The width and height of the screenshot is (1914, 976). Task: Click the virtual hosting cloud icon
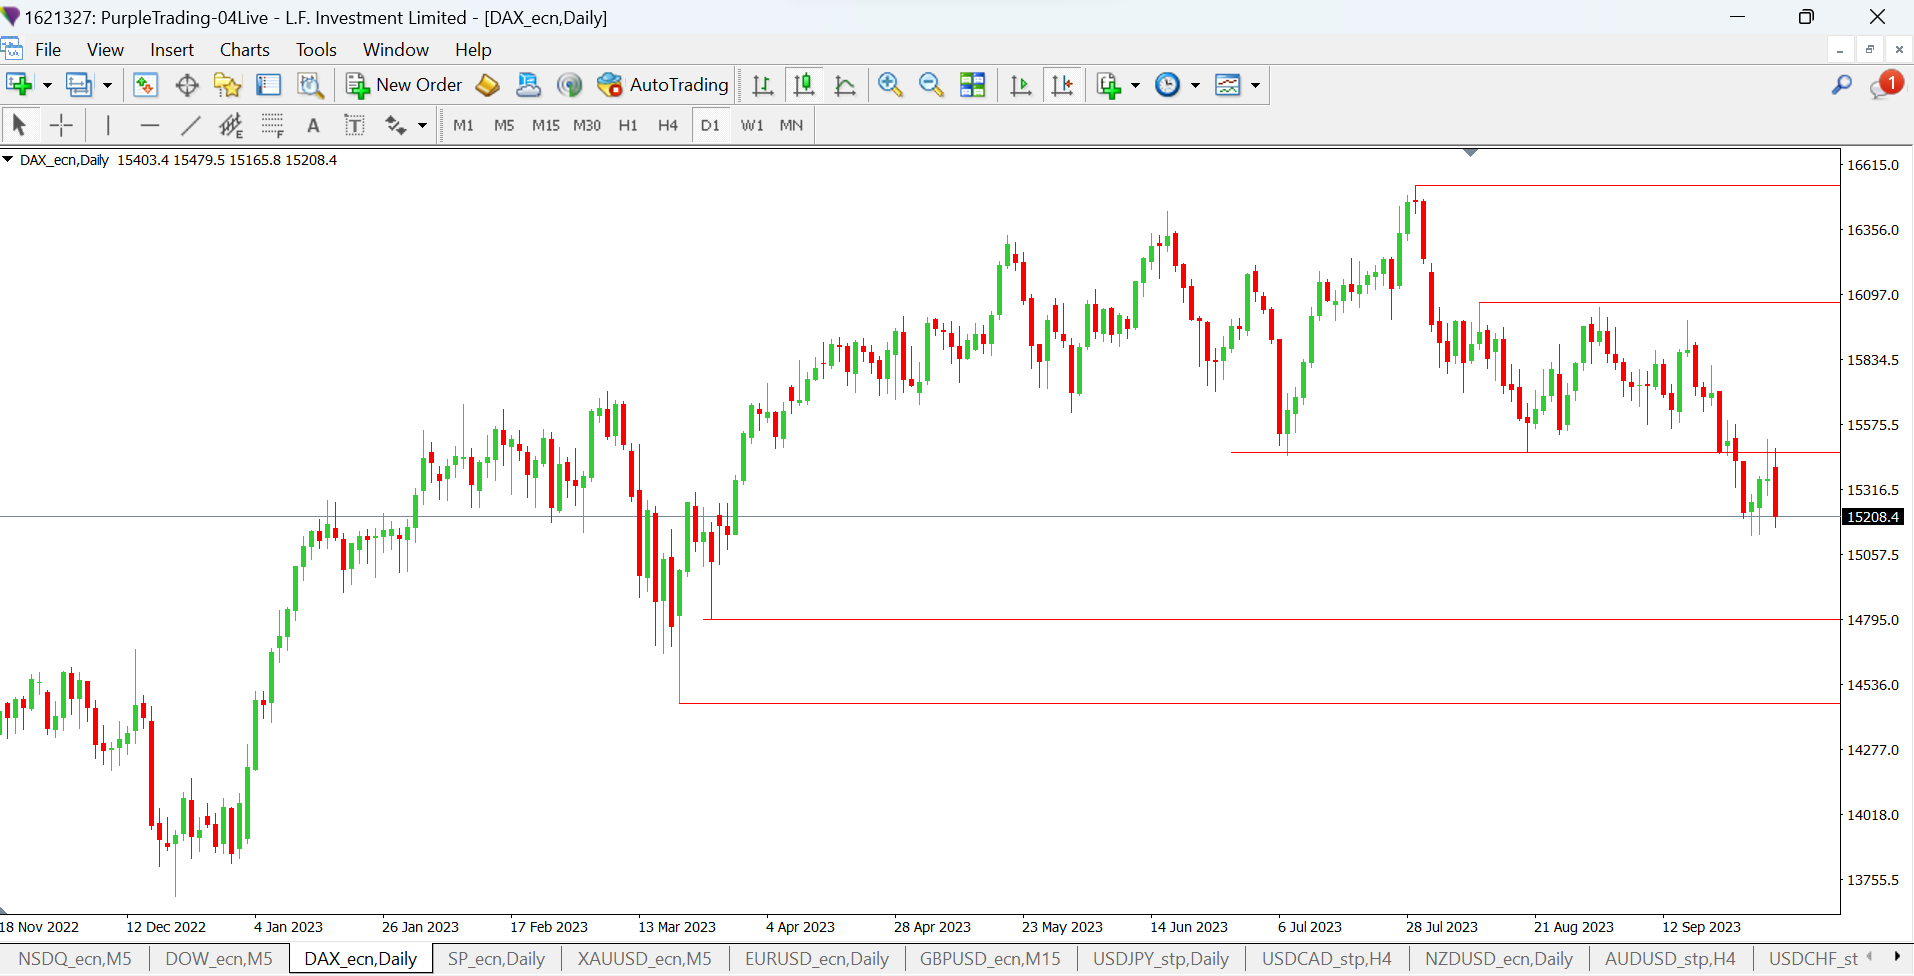(528, 85)
